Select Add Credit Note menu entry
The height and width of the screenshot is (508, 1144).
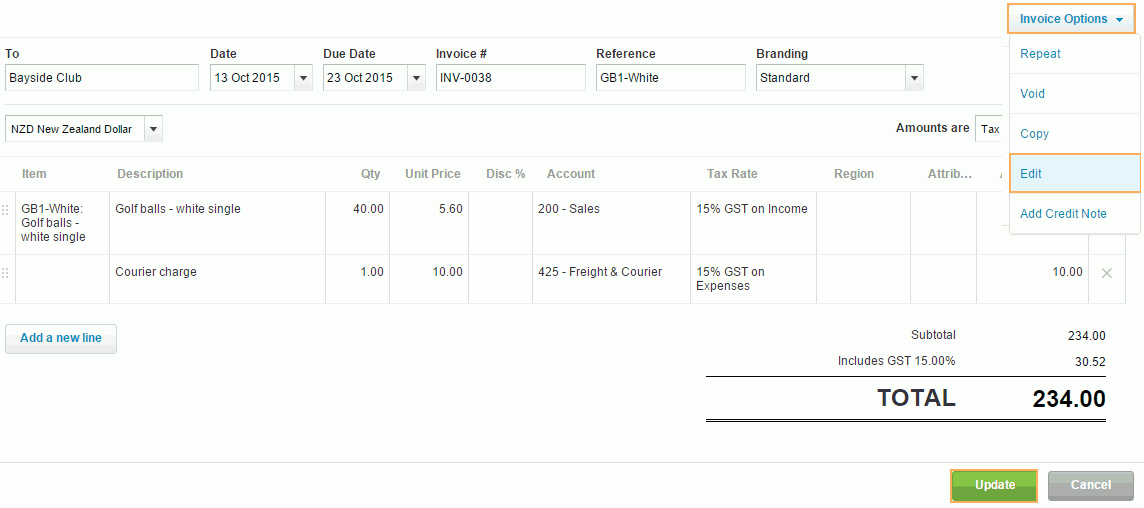tap(1063, 214)
